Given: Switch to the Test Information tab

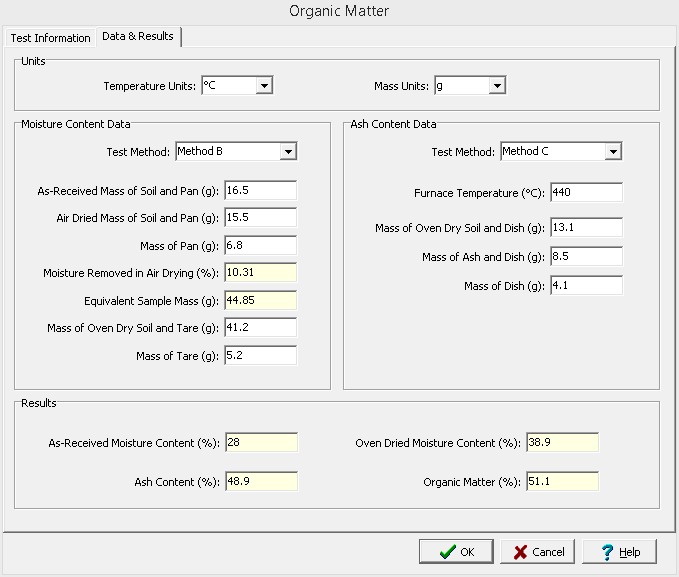Looking at the screenshot, I should point(50,38).
